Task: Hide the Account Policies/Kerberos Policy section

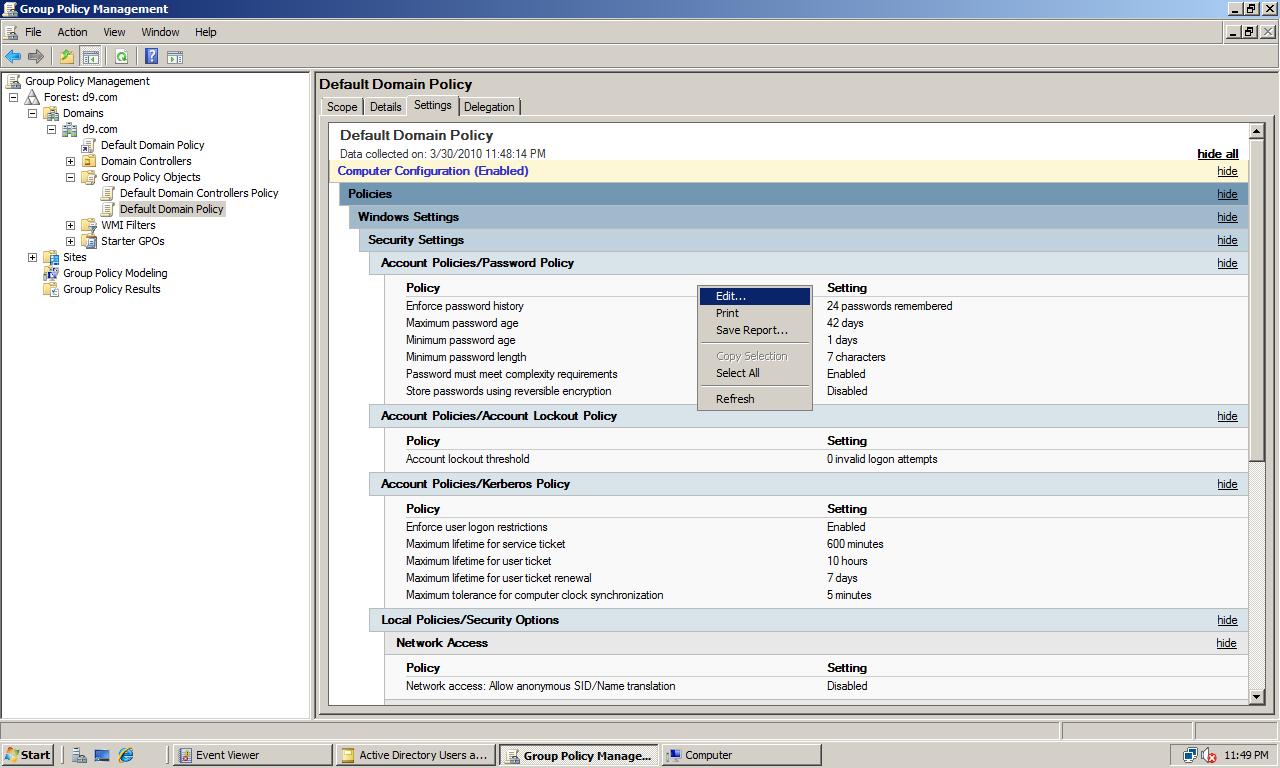Action: (1227, 484)
